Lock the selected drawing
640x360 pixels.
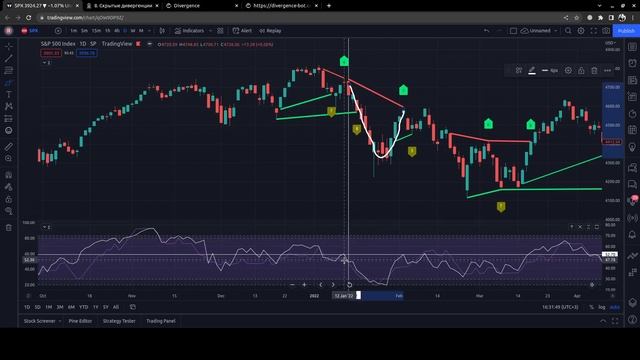[581, 71]
